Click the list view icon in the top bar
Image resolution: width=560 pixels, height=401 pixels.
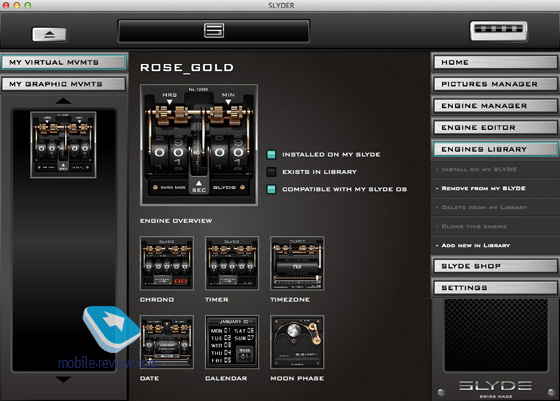pos(214,30)
